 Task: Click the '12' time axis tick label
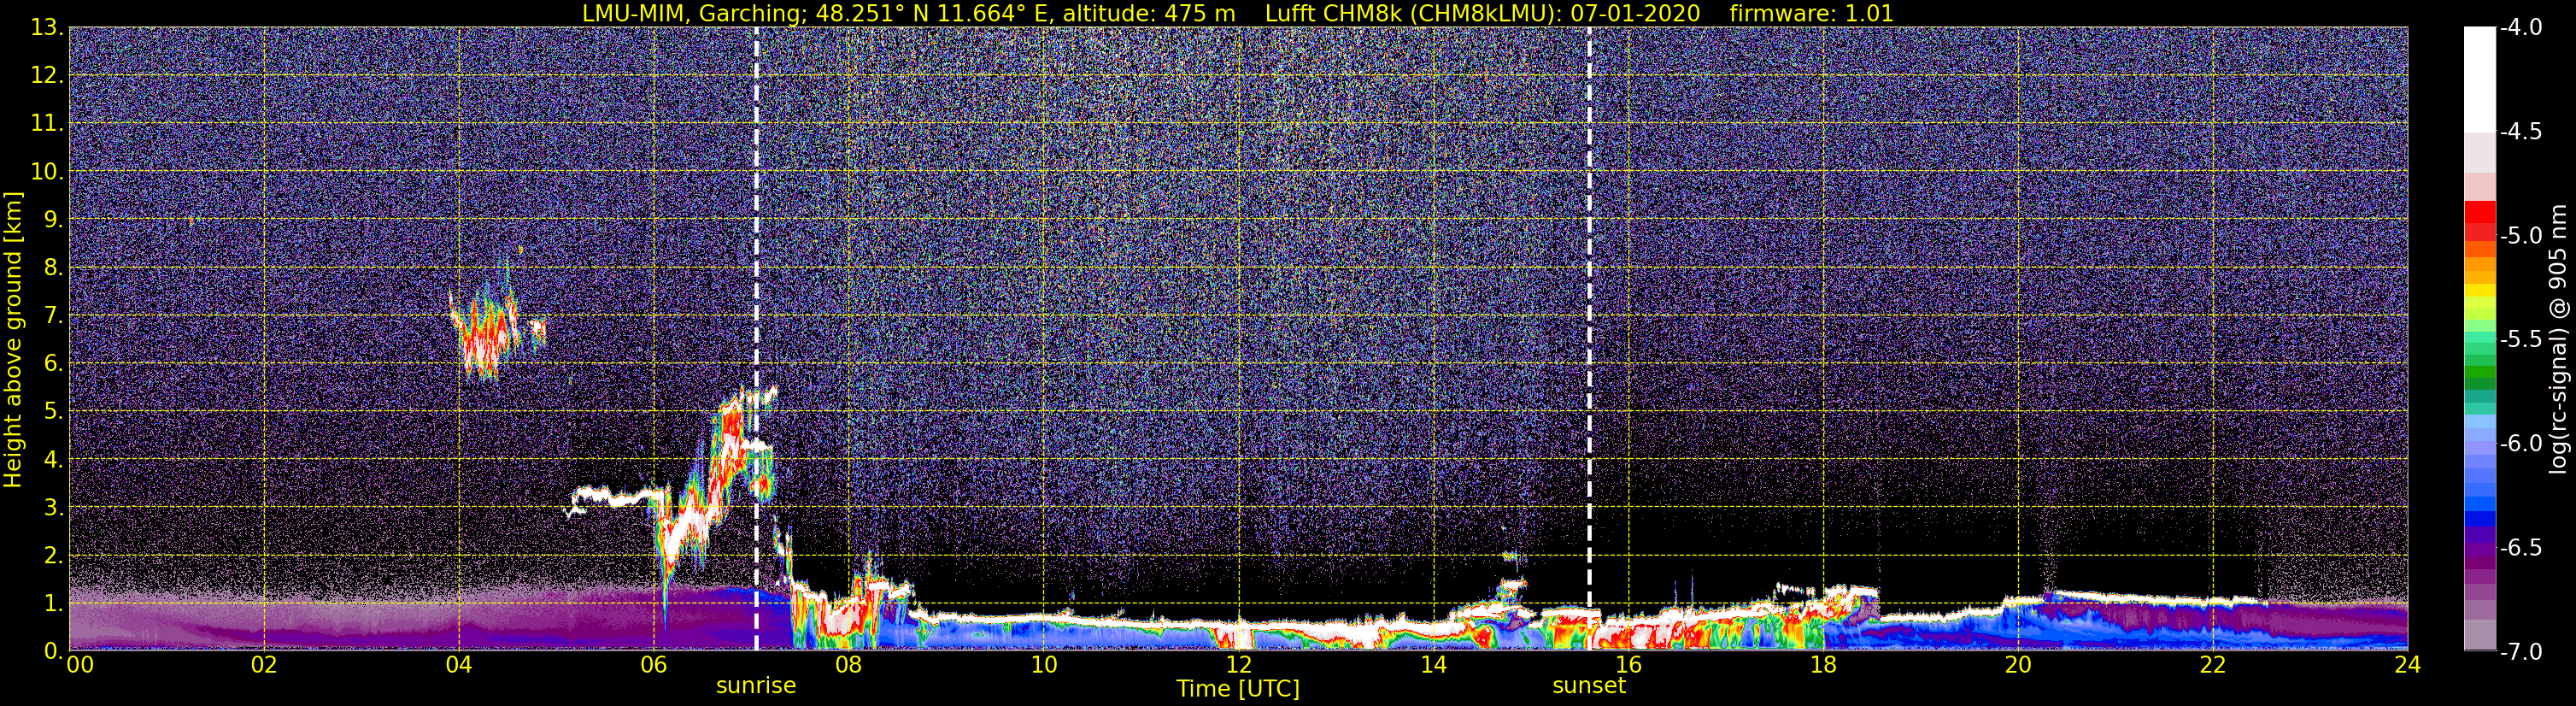click(1238, 666)
